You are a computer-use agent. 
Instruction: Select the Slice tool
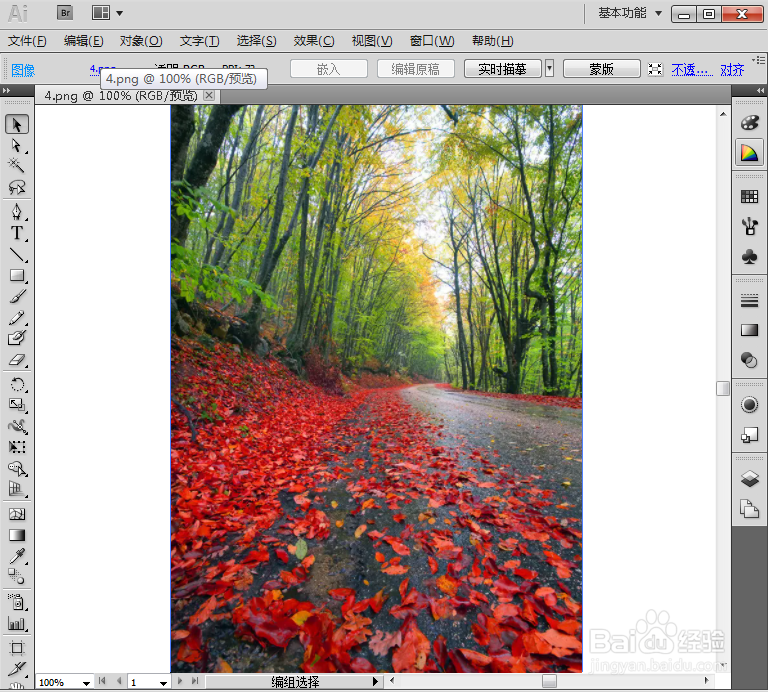pyautogui.click(x=17, y=668)
